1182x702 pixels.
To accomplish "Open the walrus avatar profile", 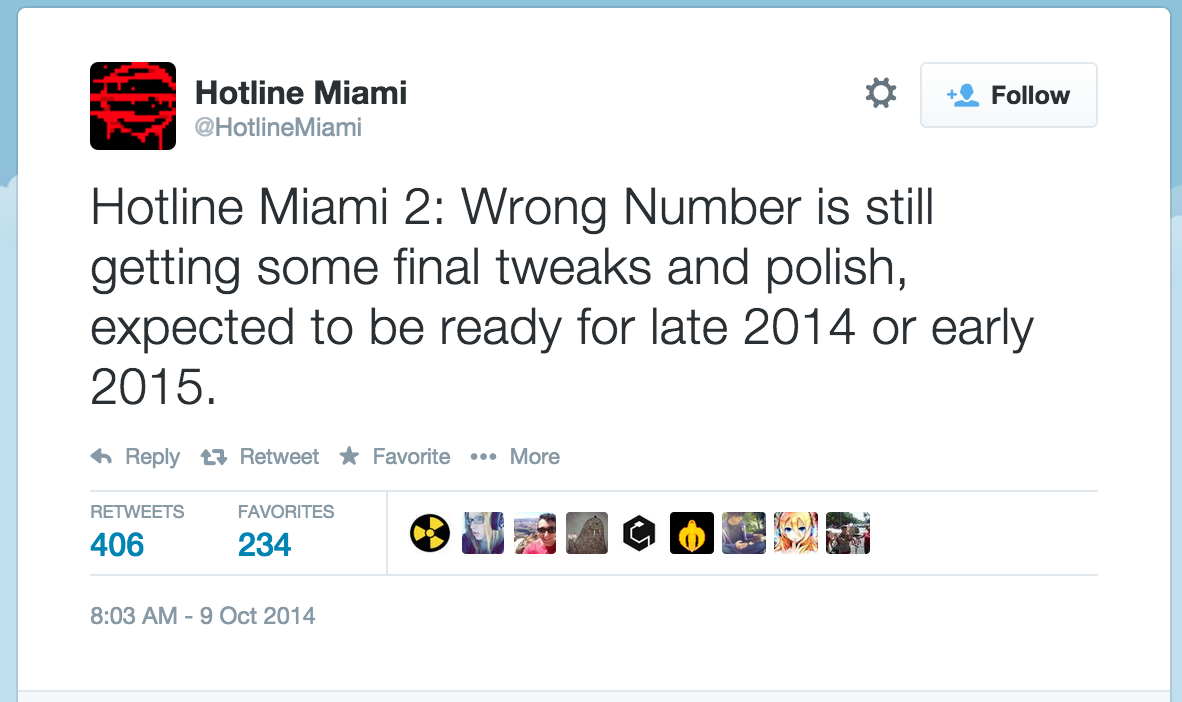I will tap(587, 534).
